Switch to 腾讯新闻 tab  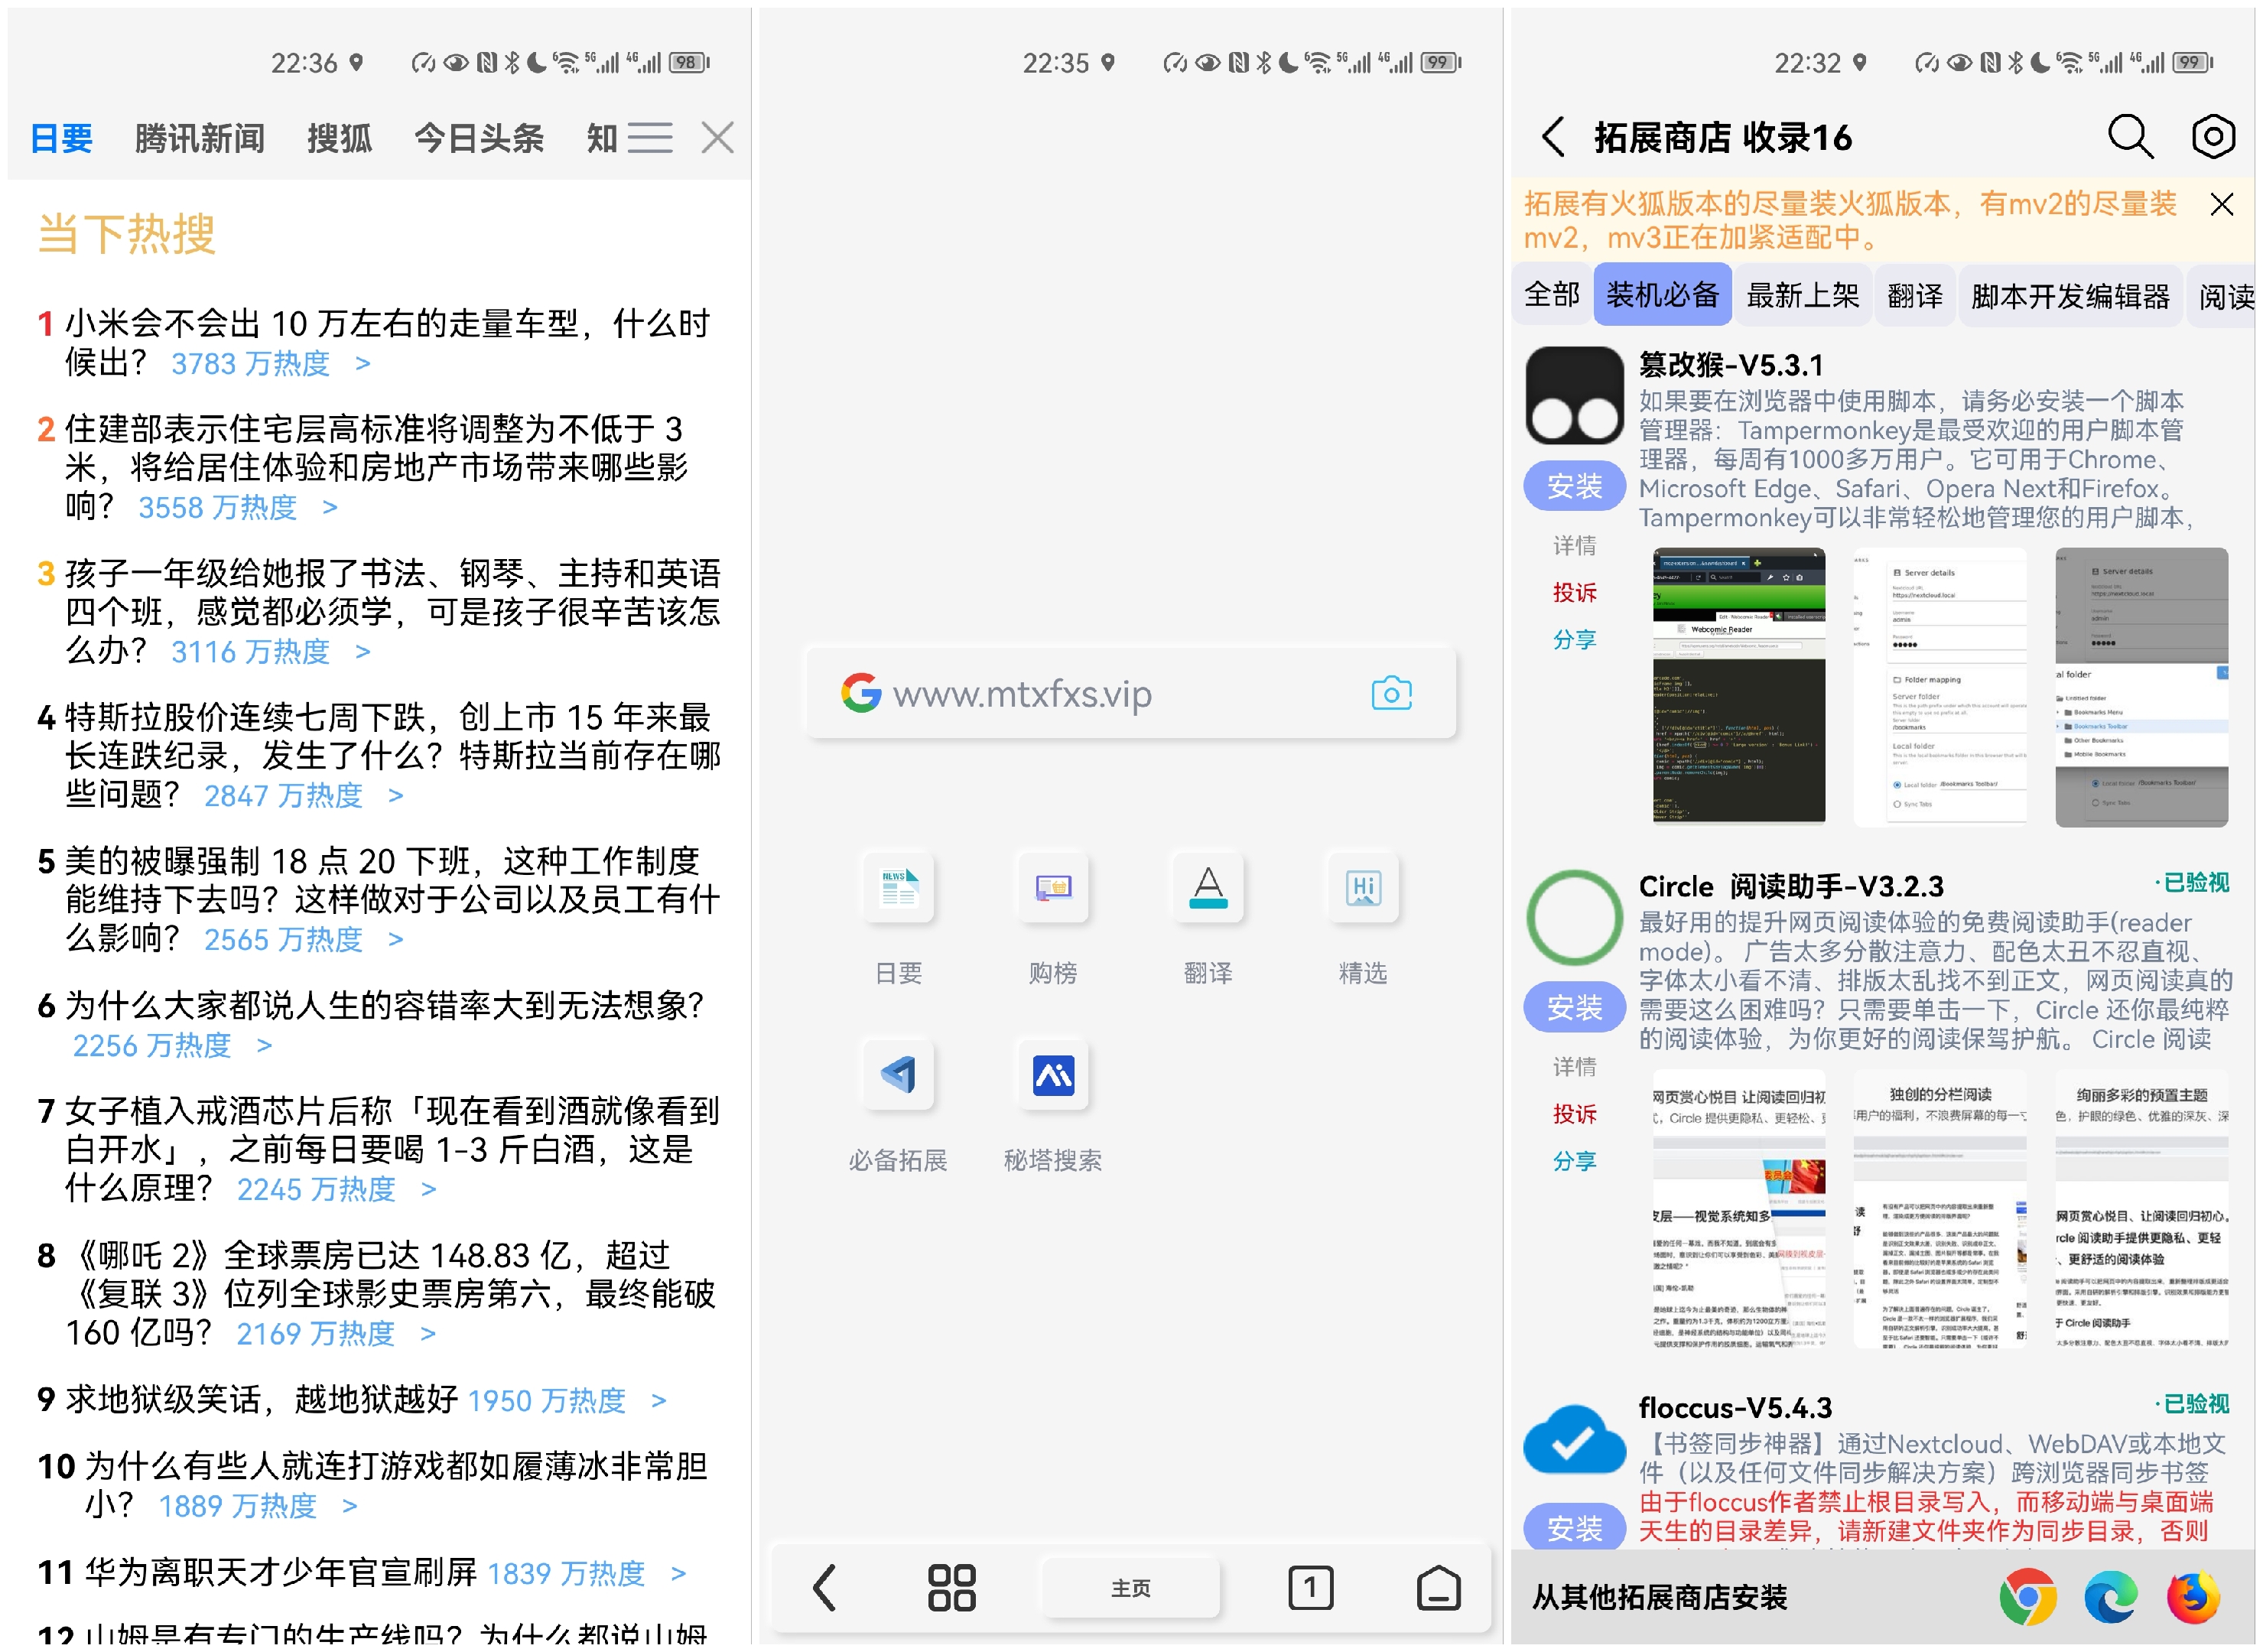point(199,138)
